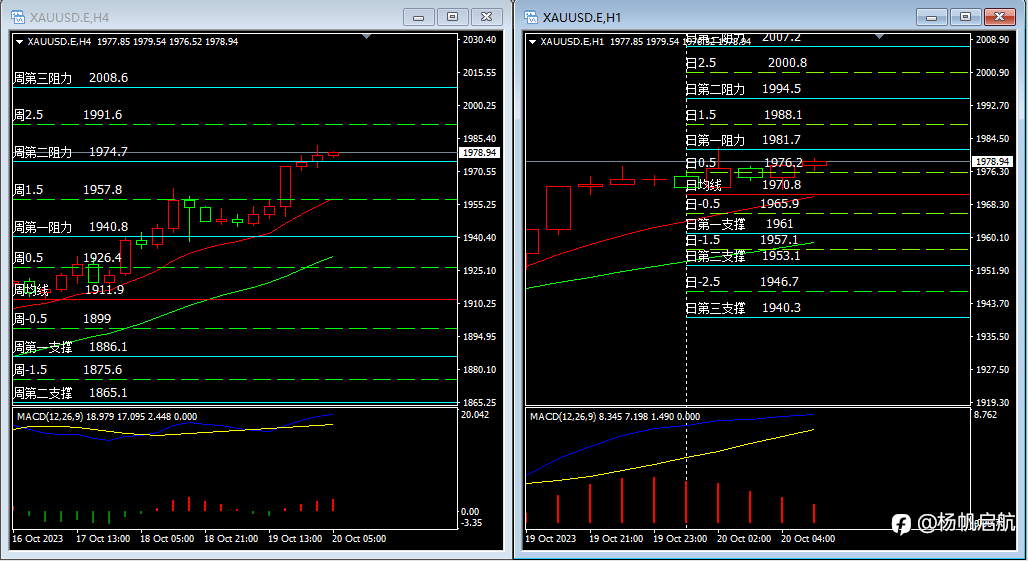Image resolution: width=1028 pixels, height=561 pixels.
Task: Click daily first resistance 1981.7 label
Action: [743, 140]
